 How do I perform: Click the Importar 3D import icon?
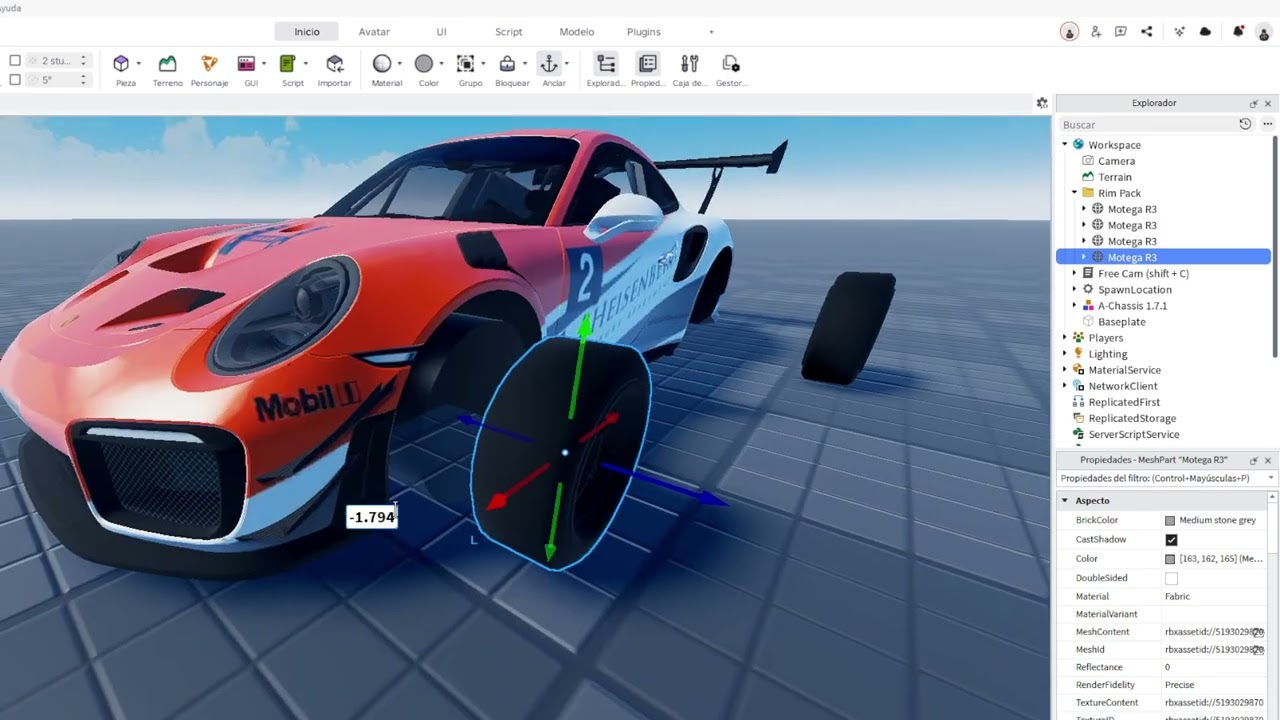(335, 64)
